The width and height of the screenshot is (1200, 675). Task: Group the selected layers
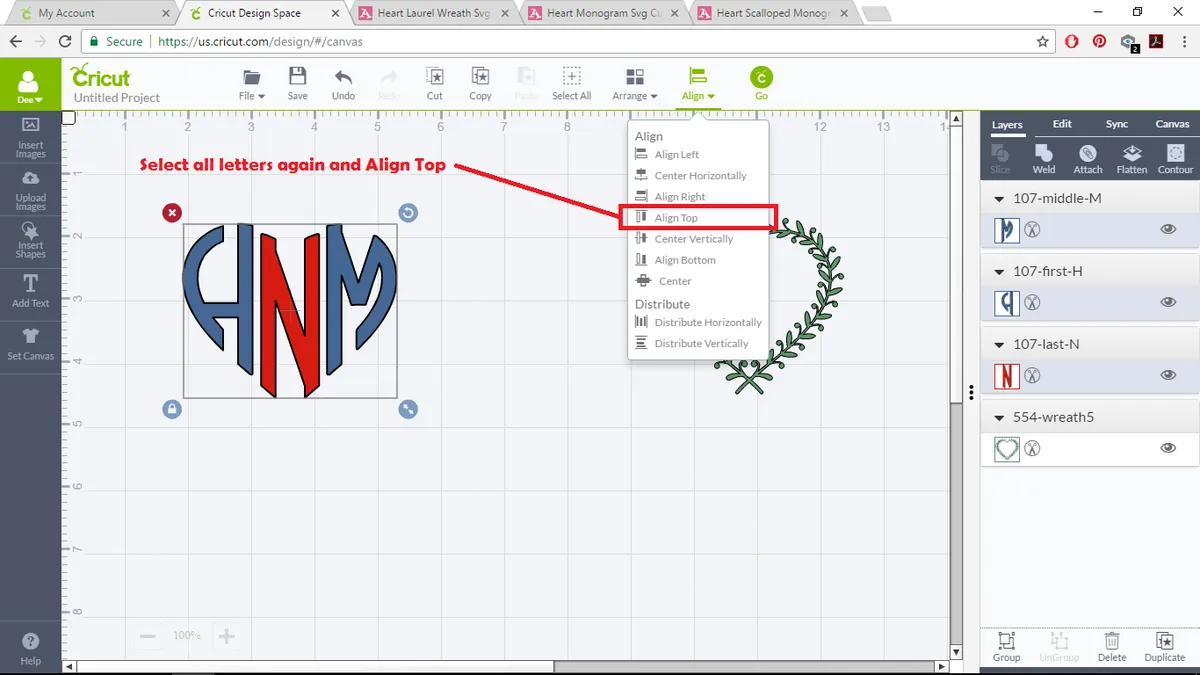[x=1007, y=646]
